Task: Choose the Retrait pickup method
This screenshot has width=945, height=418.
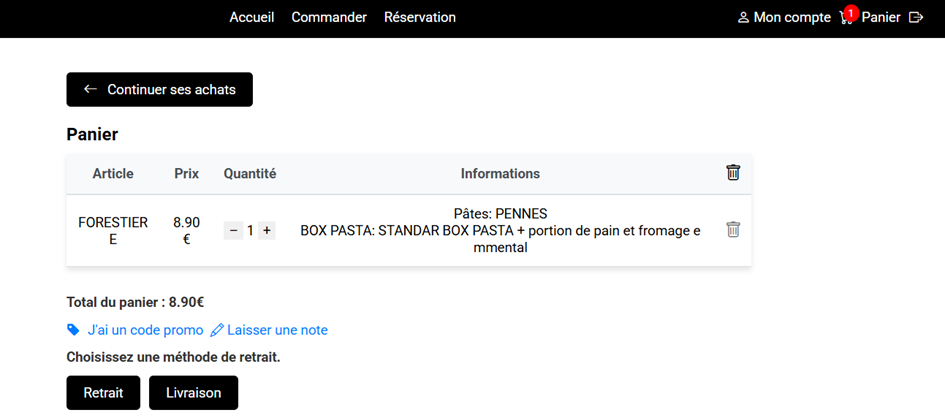Action: point(103,393)
